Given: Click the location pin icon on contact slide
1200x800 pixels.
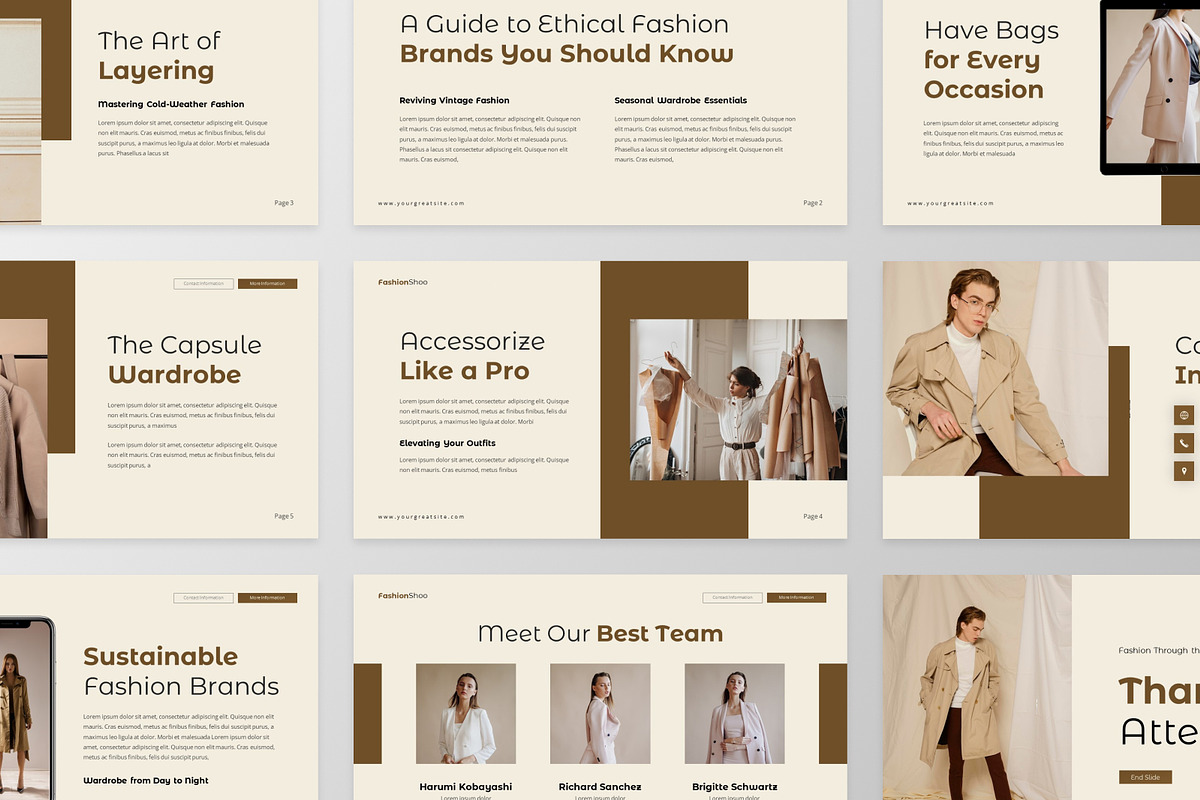Looking at the screenshot, I should (x=1185, y=471).
